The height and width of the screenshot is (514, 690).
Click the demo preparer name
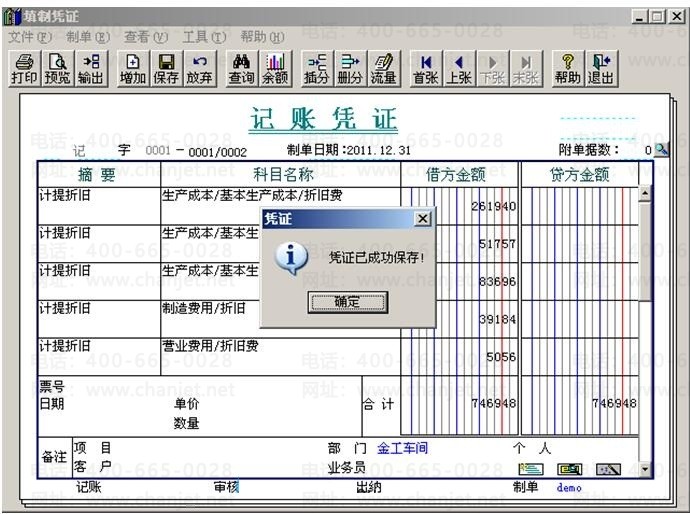(x=569, y=488)
